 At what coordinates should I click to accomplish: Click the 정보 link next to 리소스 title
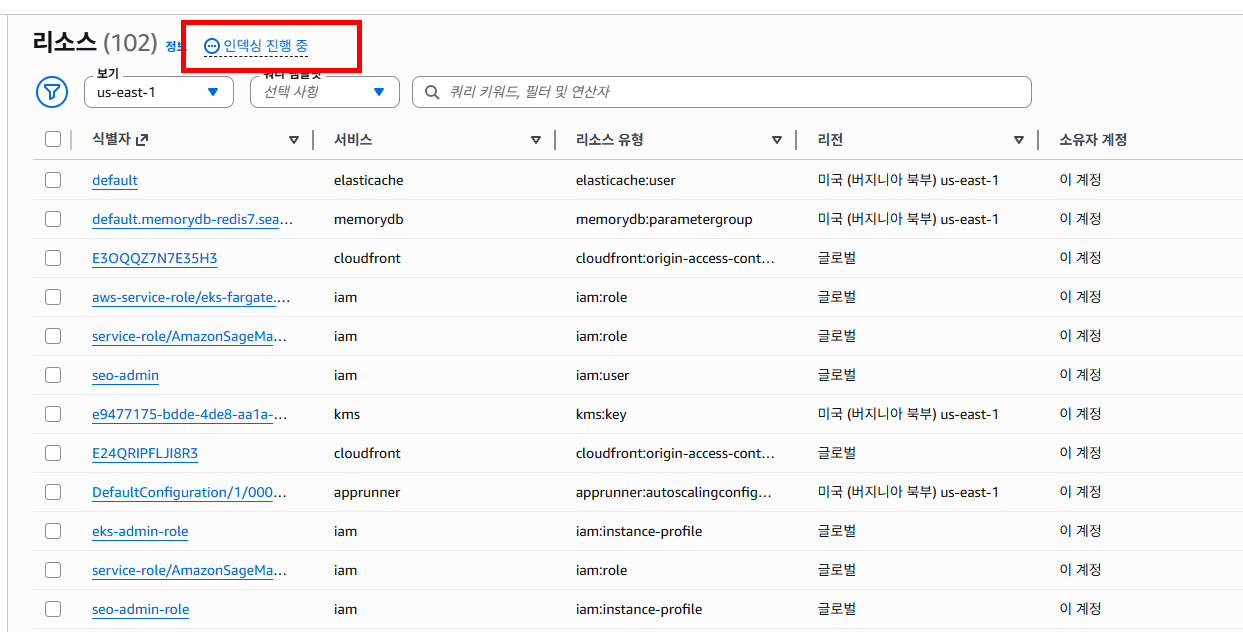(176, 47)
